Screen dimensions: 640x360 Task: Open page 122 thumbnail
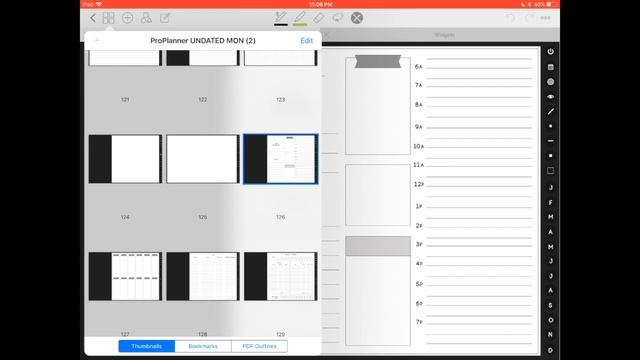tap(203, 58)
